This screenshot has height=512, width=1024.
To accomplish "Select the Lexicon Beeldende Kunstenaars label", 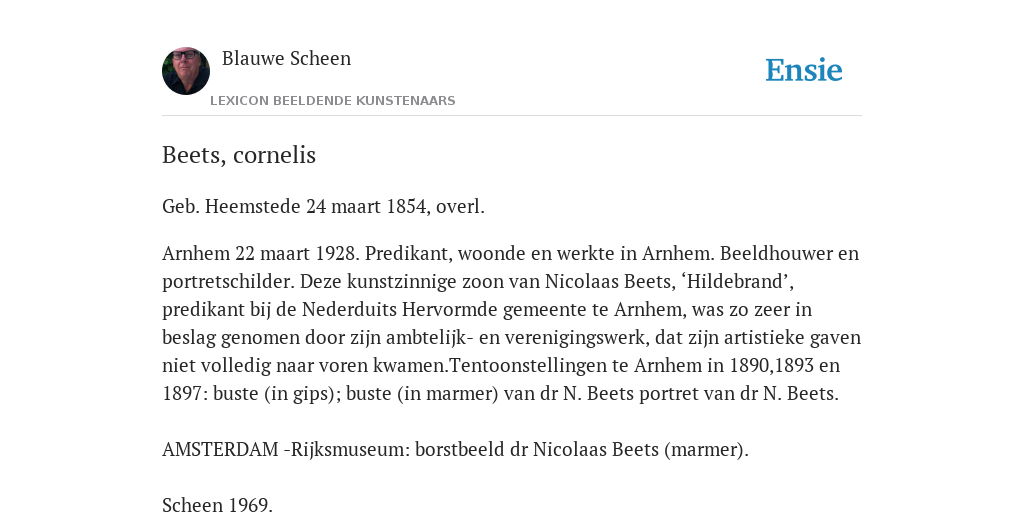I will (x=332, y=101).
